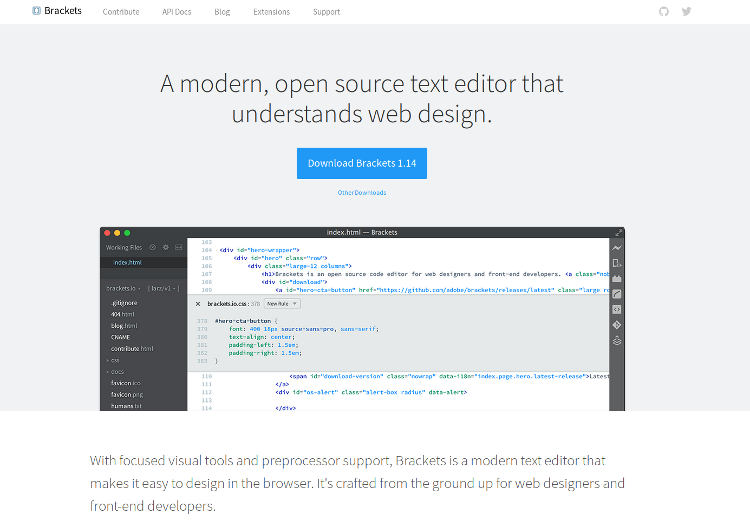Open Working Files gear settings icon
The width and height of the screenshot is (750, 521).
click(x=165, y=247)
